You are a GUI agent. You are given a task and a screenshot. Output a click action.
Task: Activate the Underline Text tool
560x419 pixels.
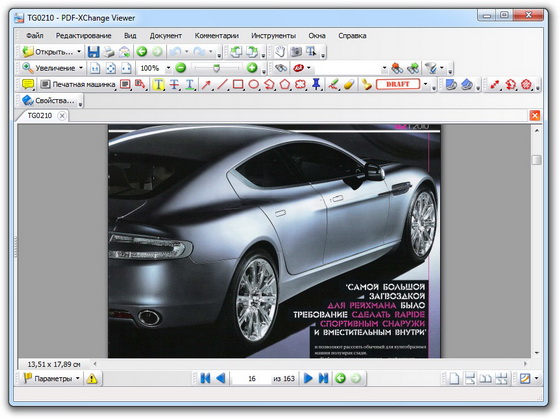point(190,84)
